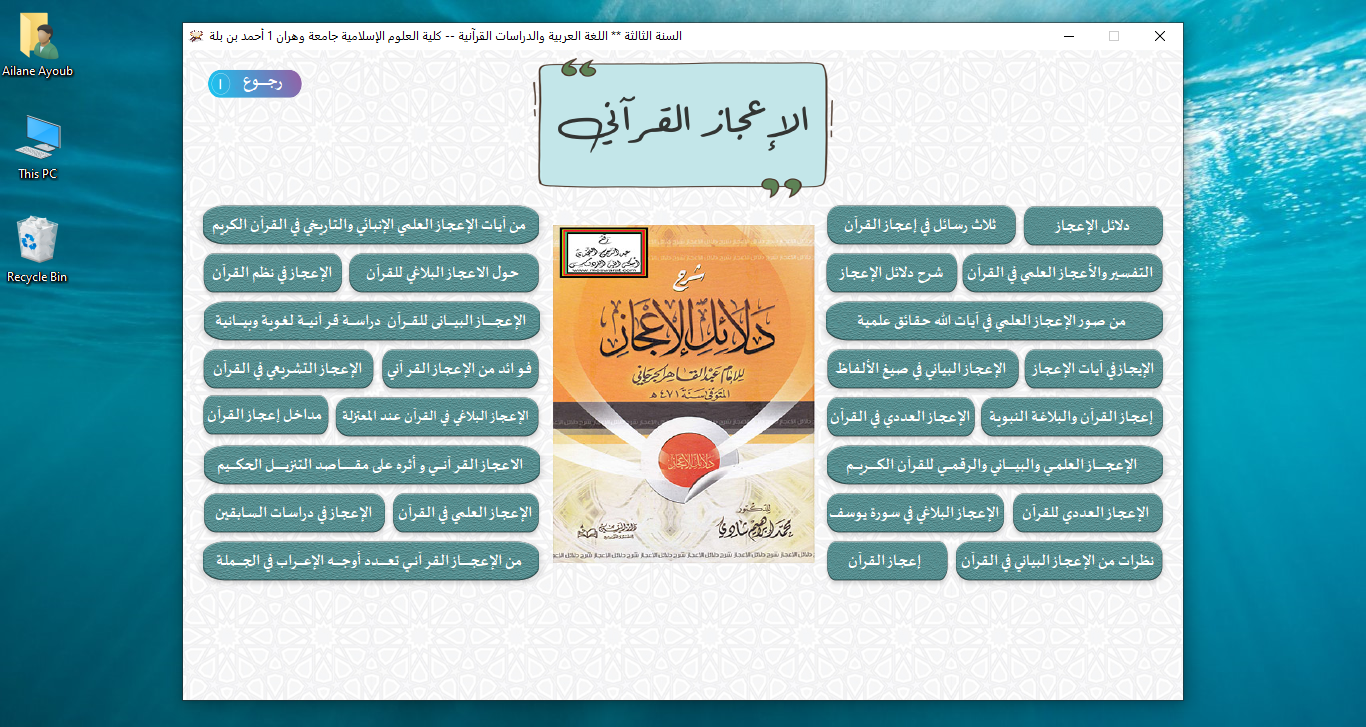
Task: Open الإعجاز التشريعي في القرآن
Action: pos(288,368)
